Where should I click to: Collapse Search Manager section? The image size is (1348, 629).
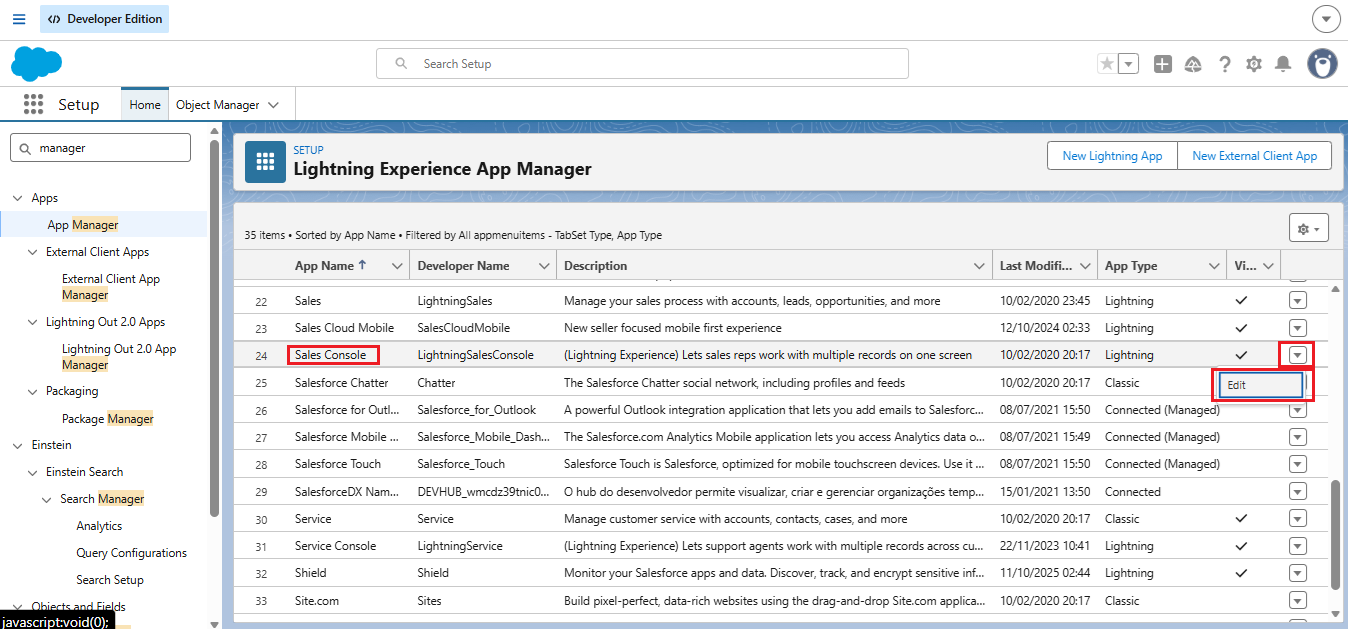pos(46,499)
